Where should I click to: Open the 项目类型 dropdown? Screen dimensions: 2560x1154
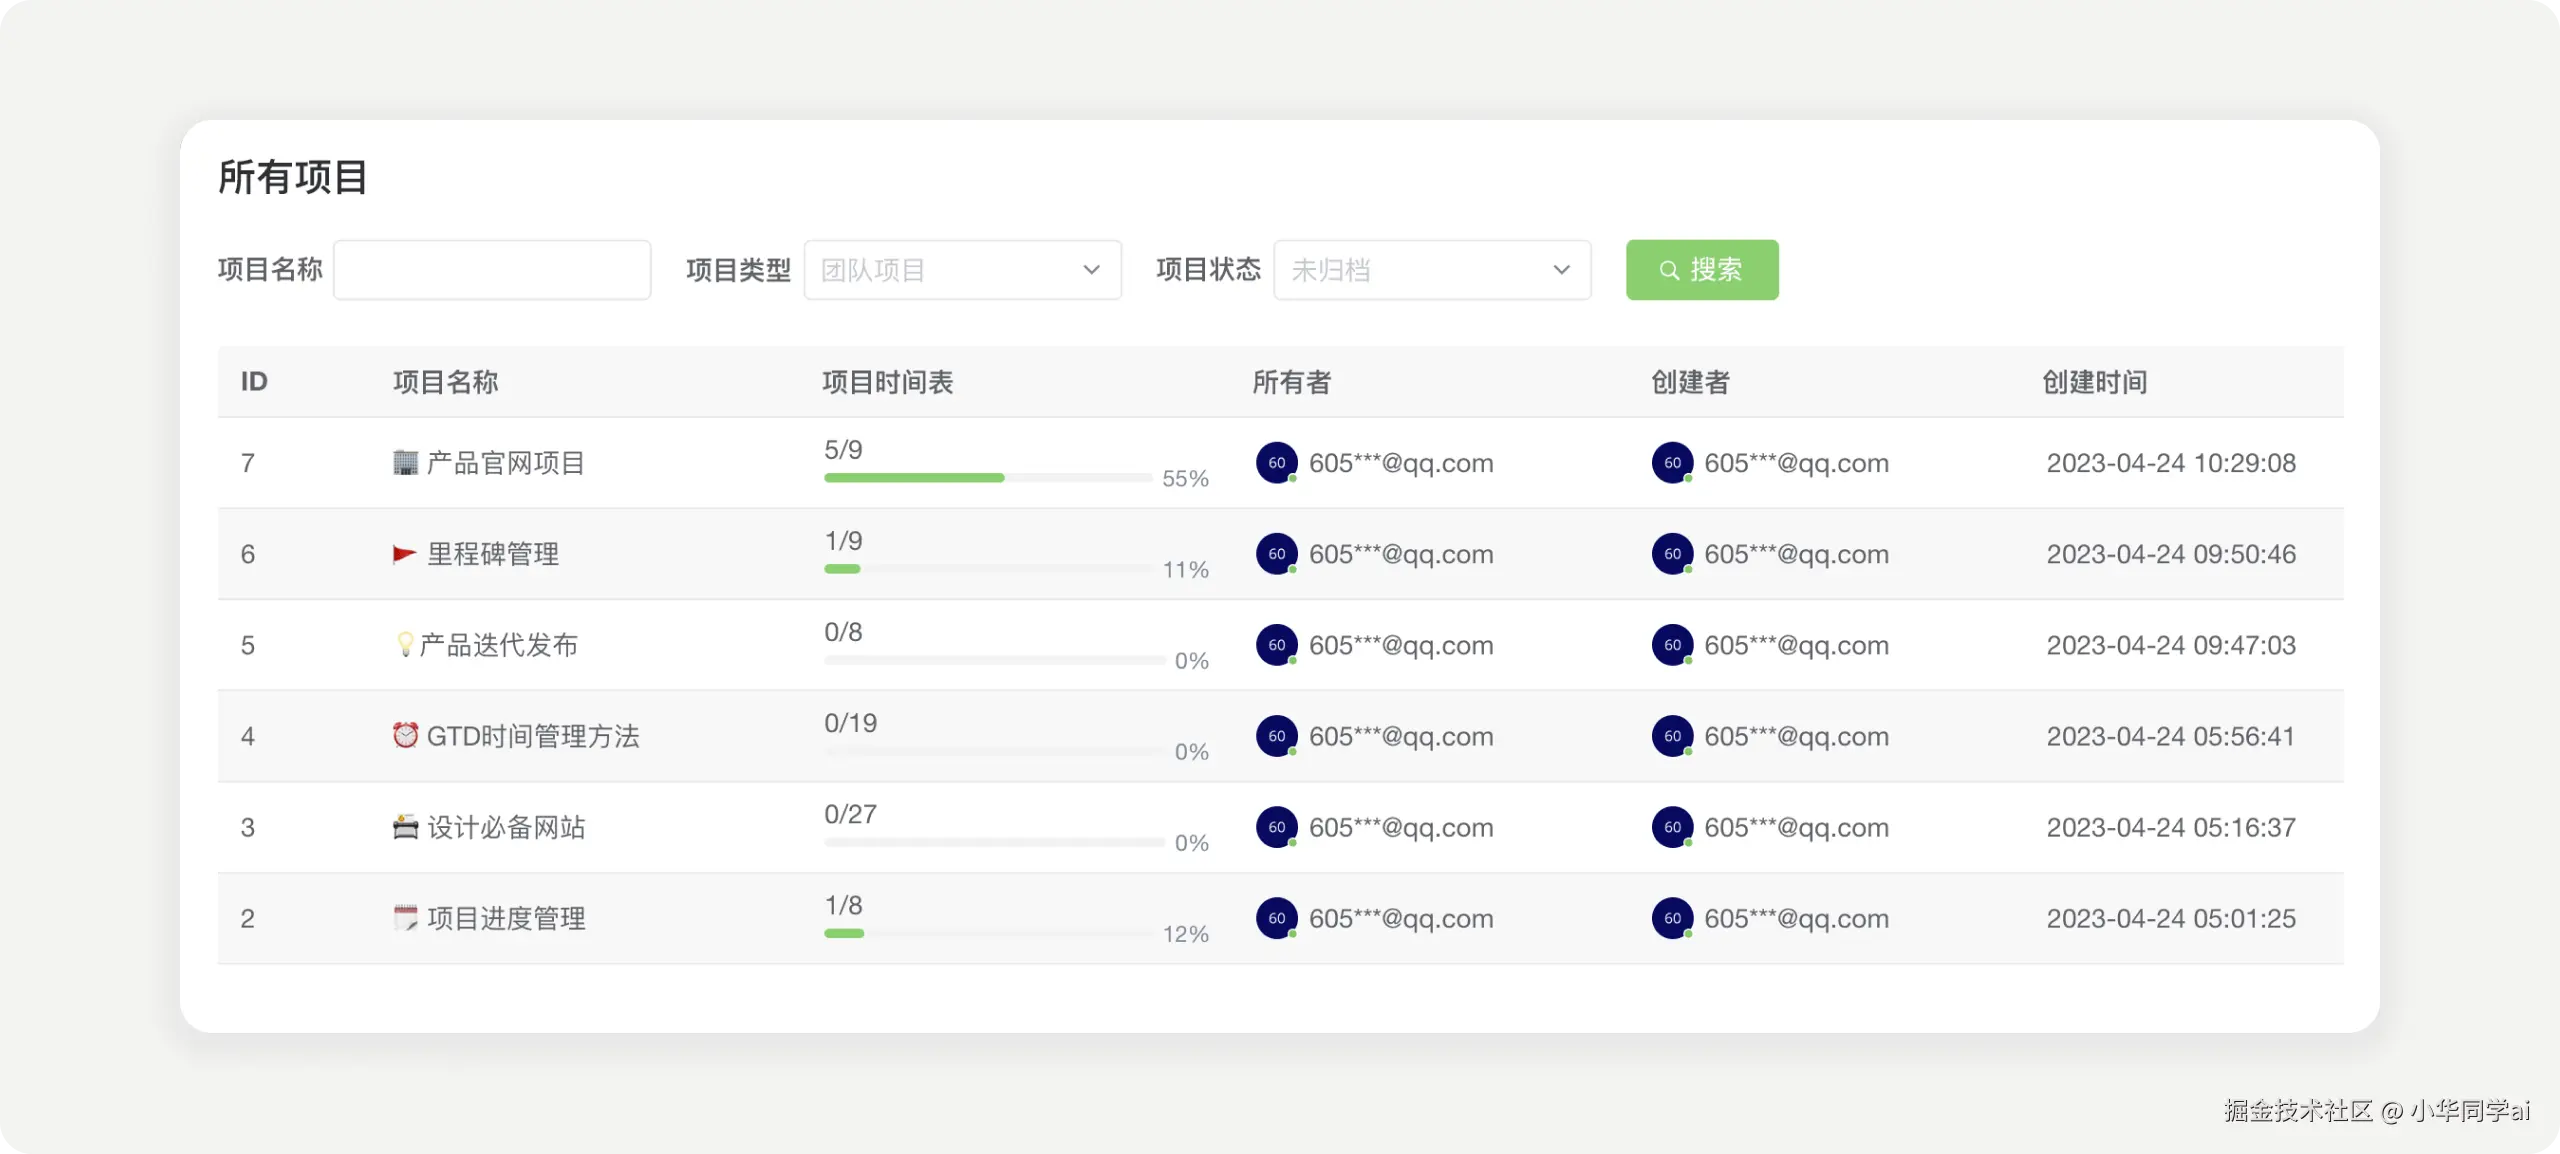(961, 270)
